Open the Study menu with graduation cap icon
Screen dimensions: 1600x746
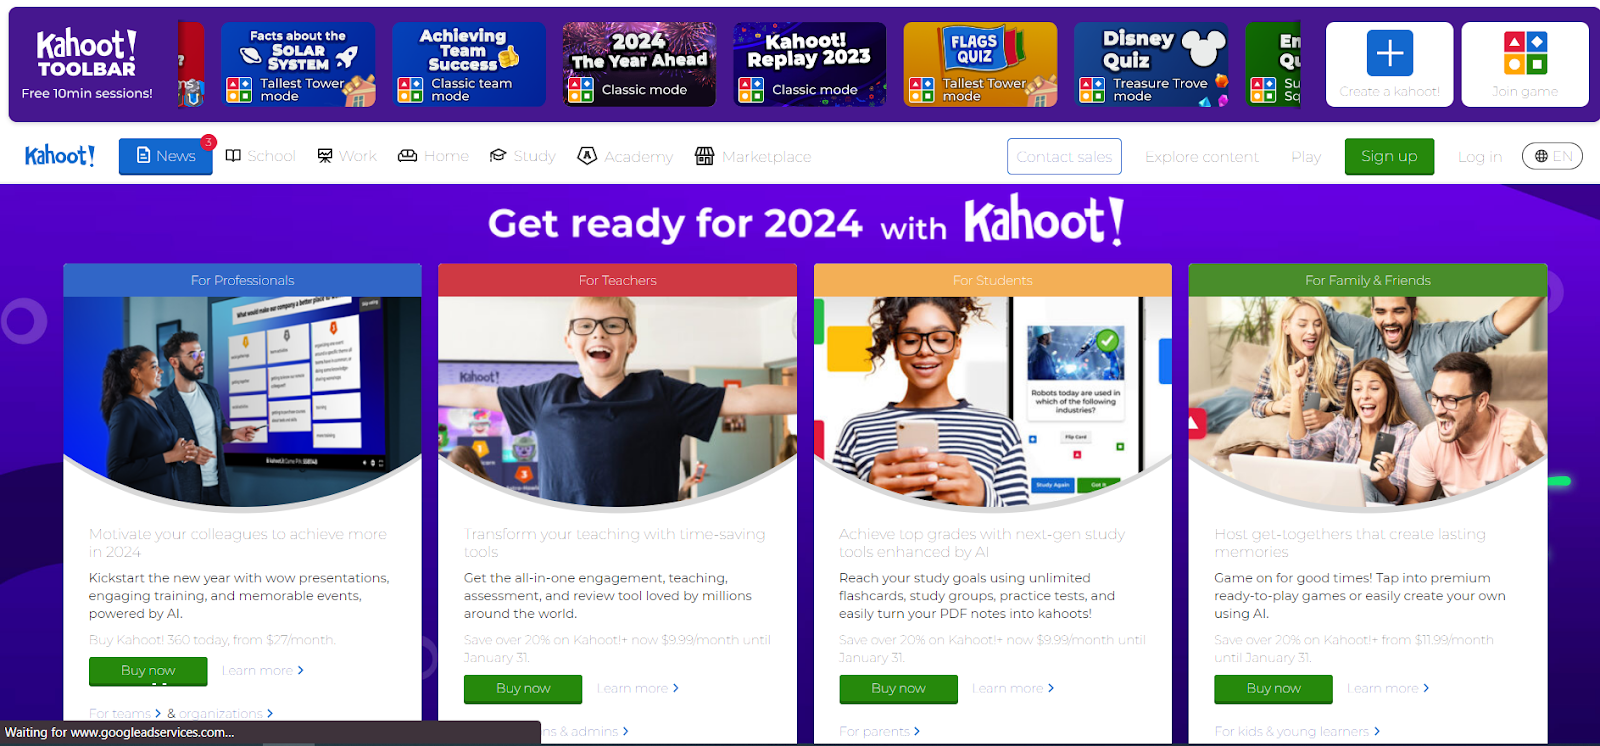(522, 156)
